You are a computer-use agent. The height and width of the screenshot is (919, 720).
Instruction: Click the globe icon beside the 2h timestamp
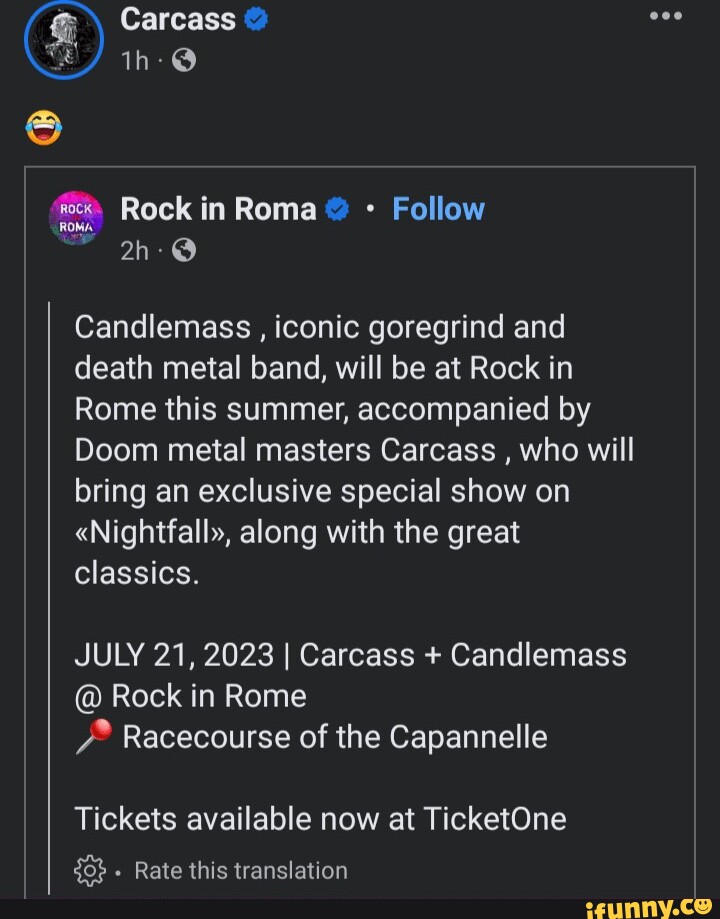coord(182,250)
